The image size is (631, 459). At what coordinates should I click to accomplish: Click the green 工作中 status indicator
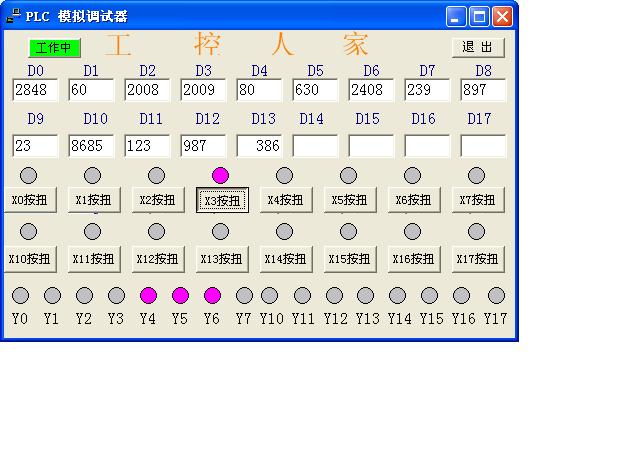click(54, 48)
